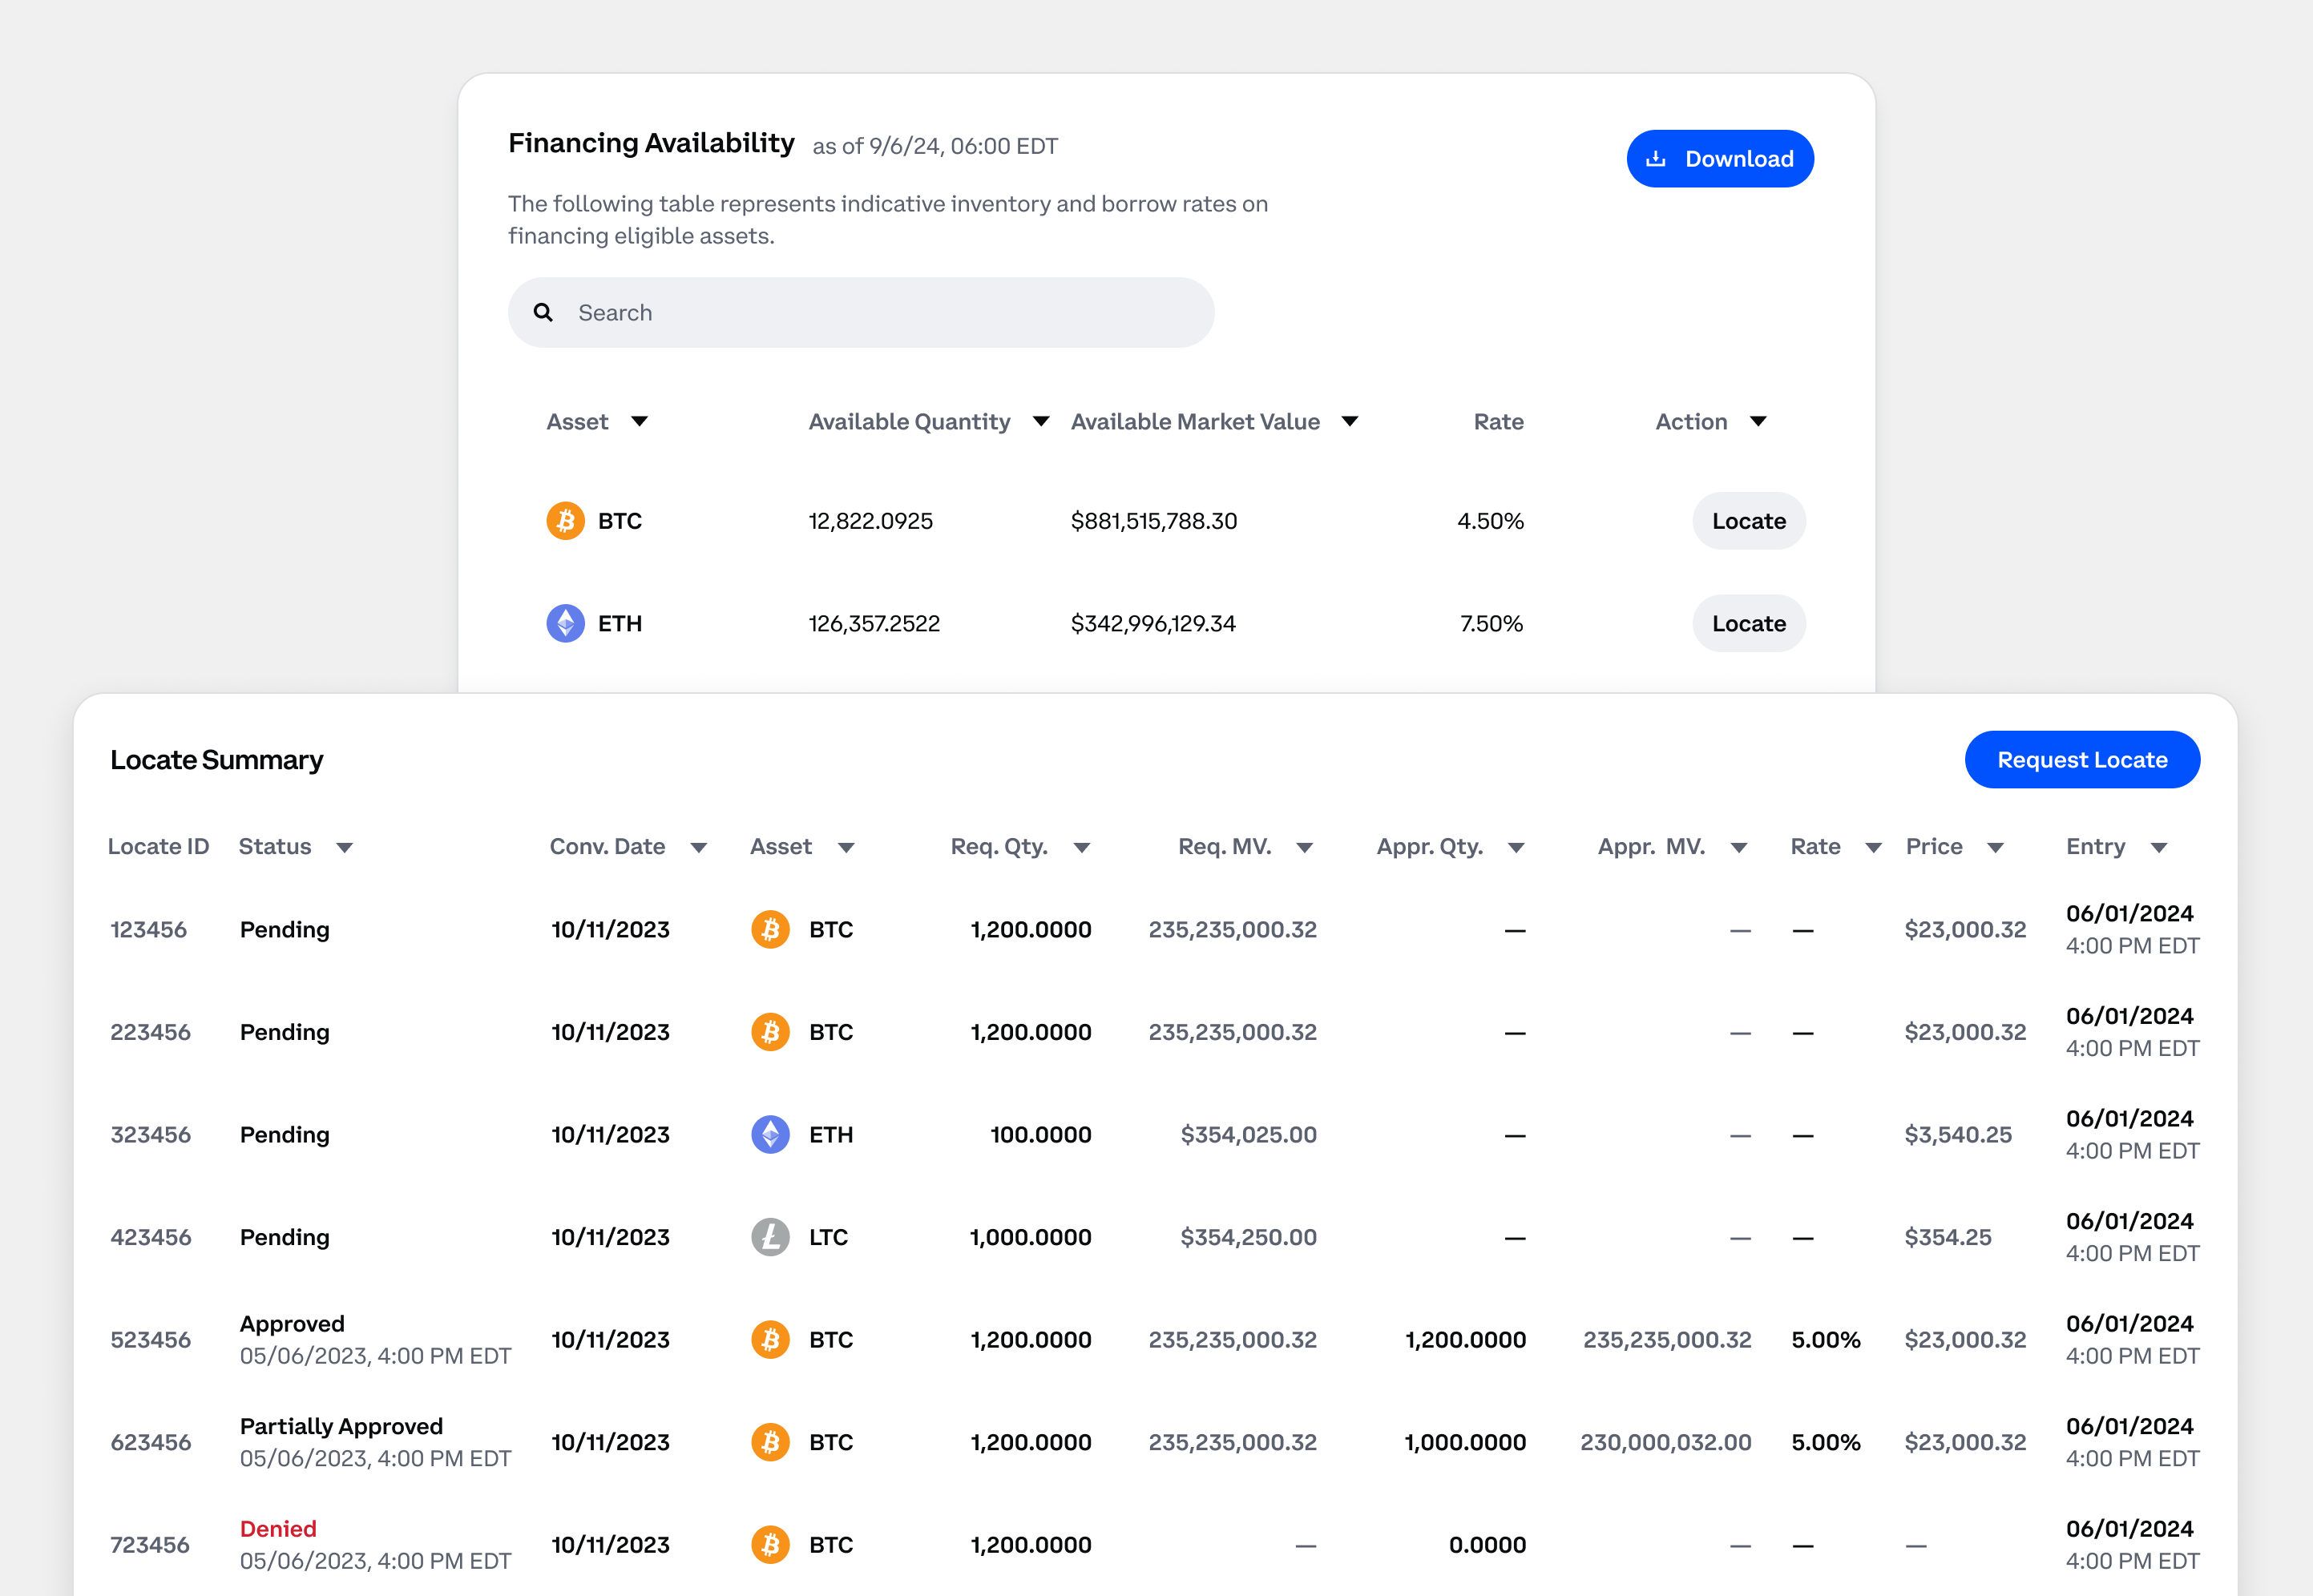Click the Approved status in row 523456
The width and height of the screenshot is (2313, 1596).
(x=292, y=1324)
